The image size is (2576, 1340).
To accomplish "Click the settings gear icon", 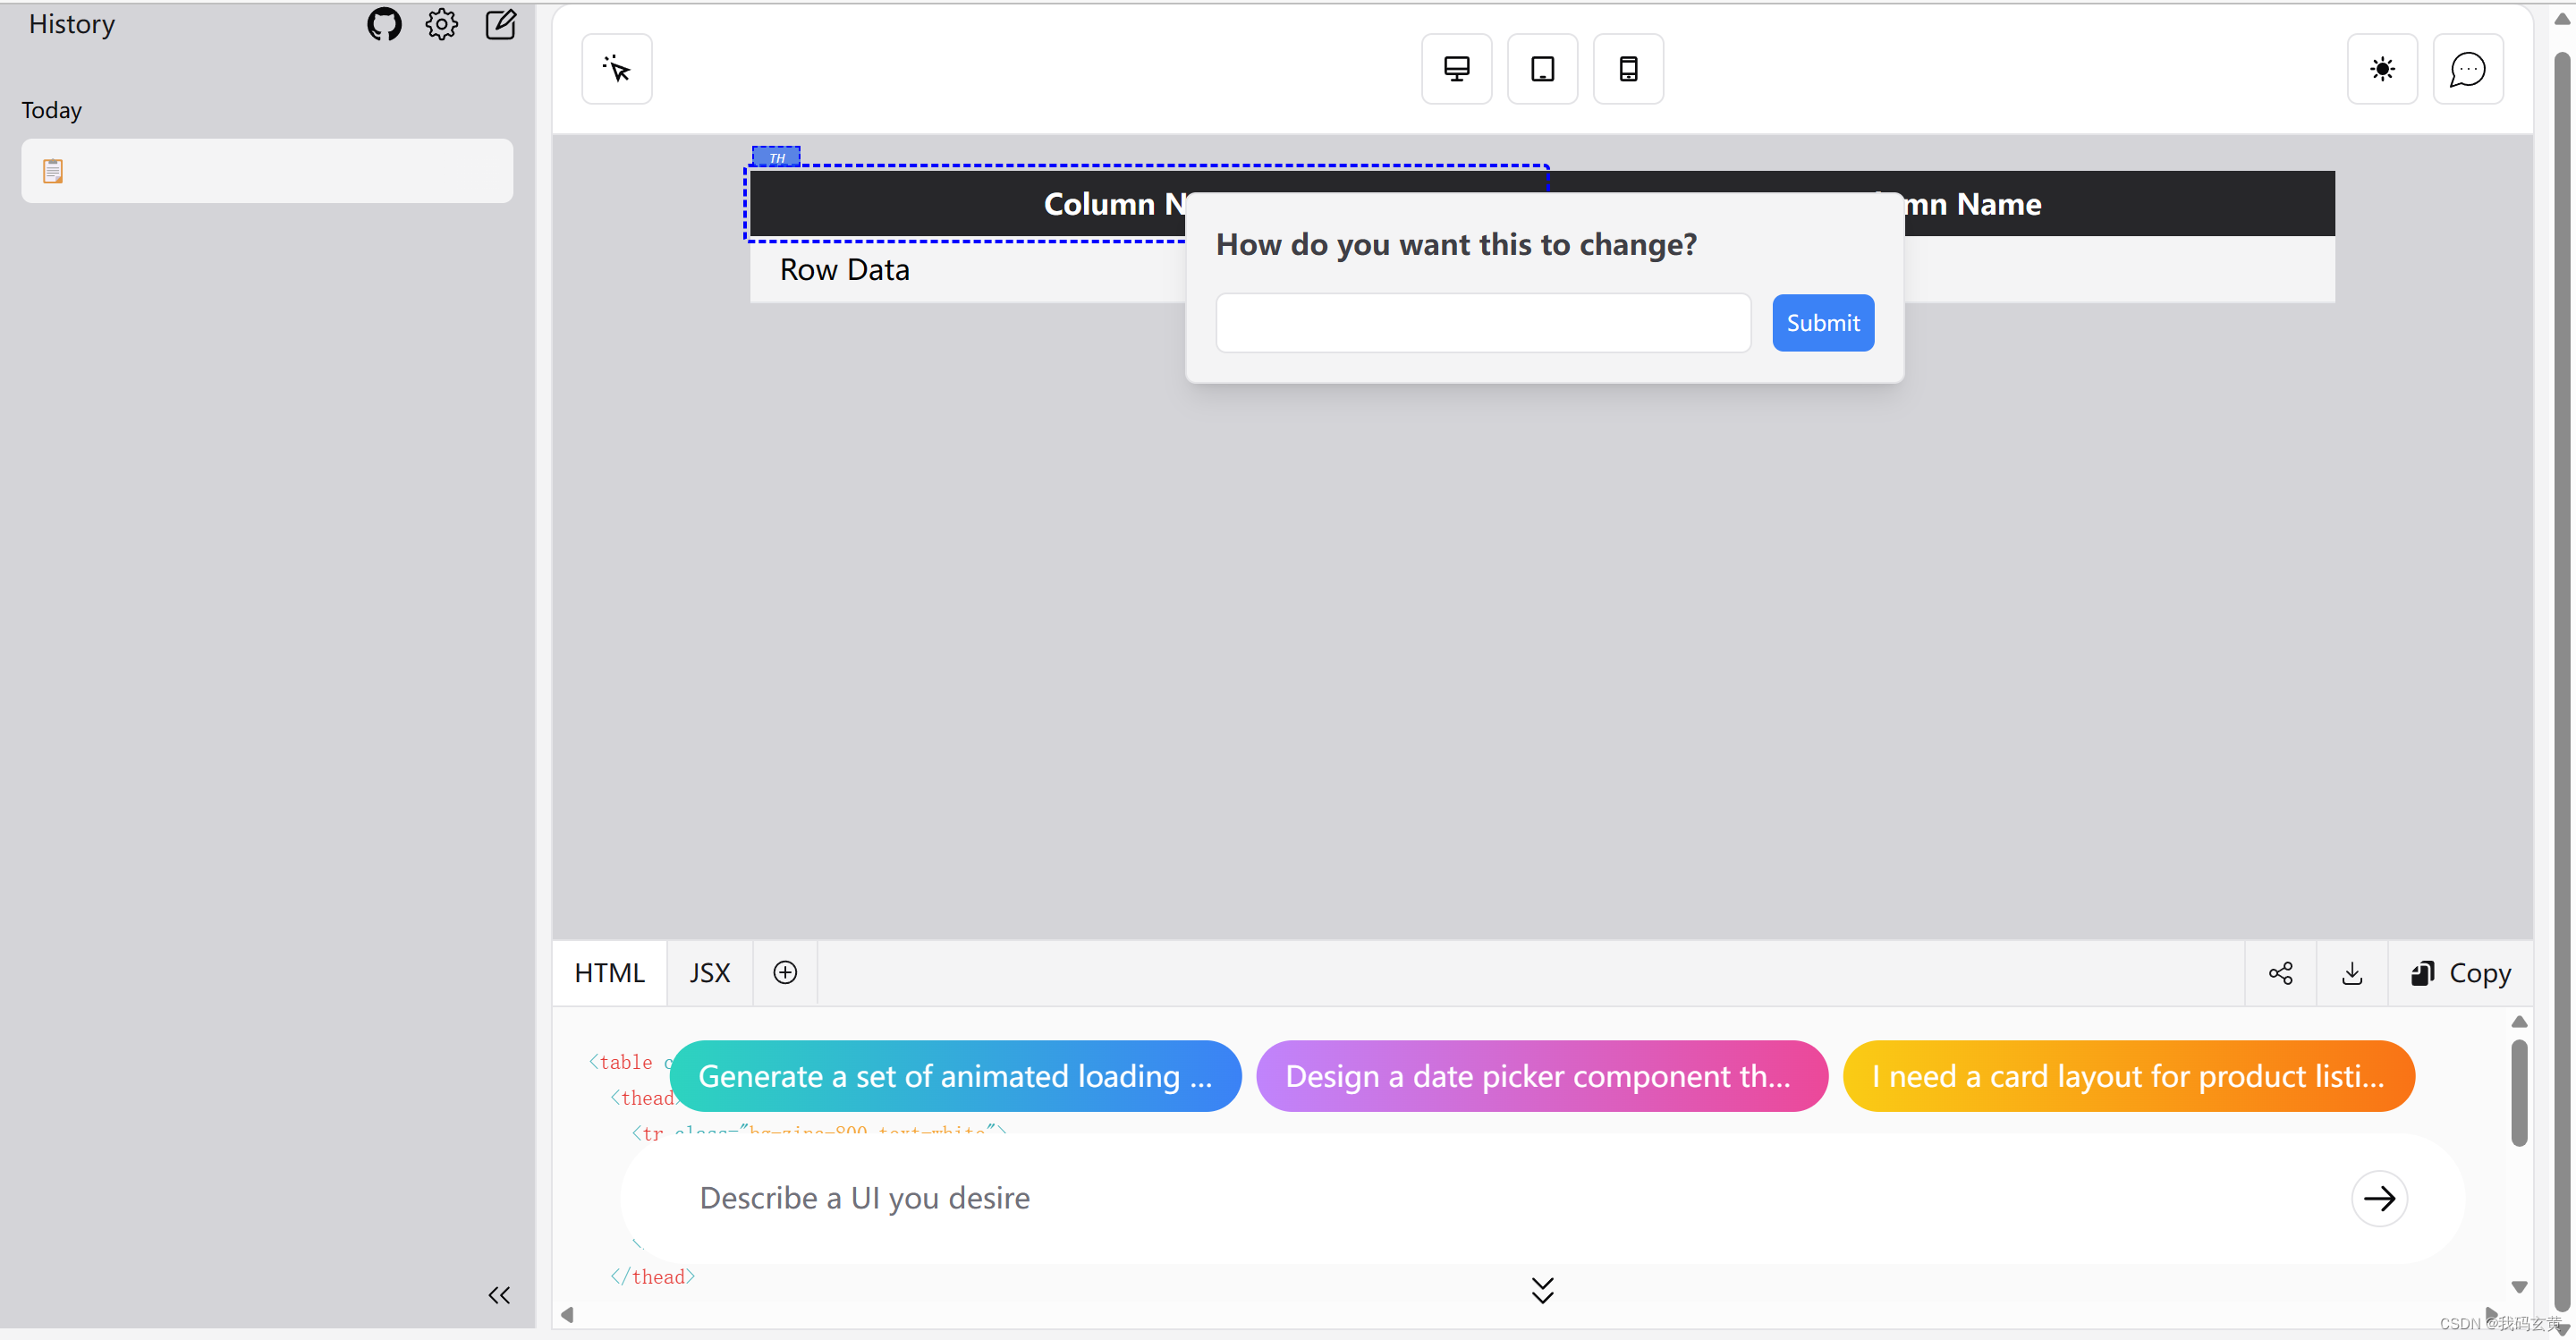I will 439,22.
